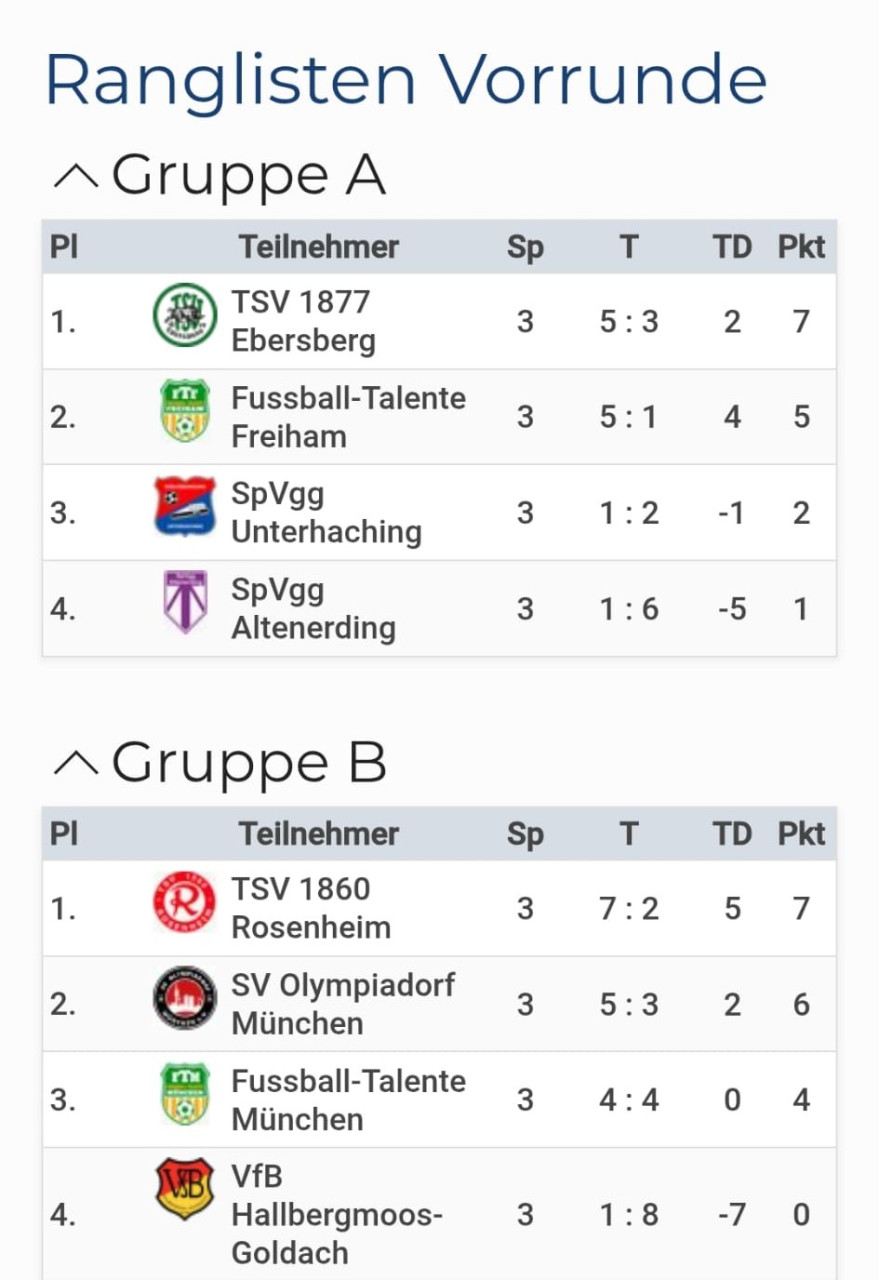Image resolution: width=879 pixels, height=1280 pixels.
Task: Click the VfB Hallbergmoos-Goldach logo
Action: click(x=185, y=1189)
